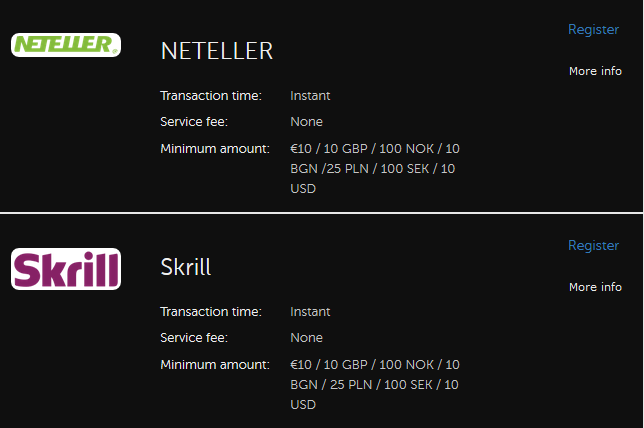
Task: Click Skrill's Minimum amount label
Action: pyautogui.click(x=214, y=365)
